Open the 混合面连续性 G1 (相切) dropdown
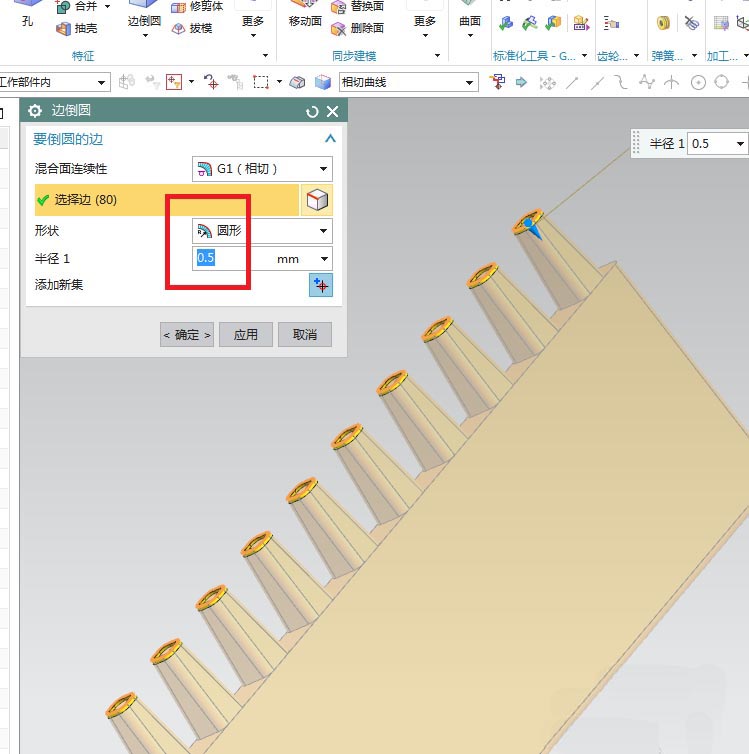Screen dimensions: 749x754 point(262,169)
